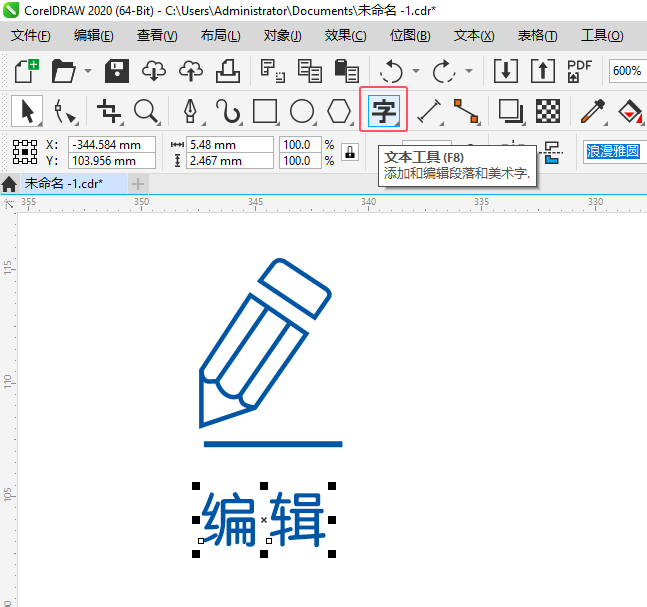
Task: Select the Polygon tool
Action: coord(339,111)
